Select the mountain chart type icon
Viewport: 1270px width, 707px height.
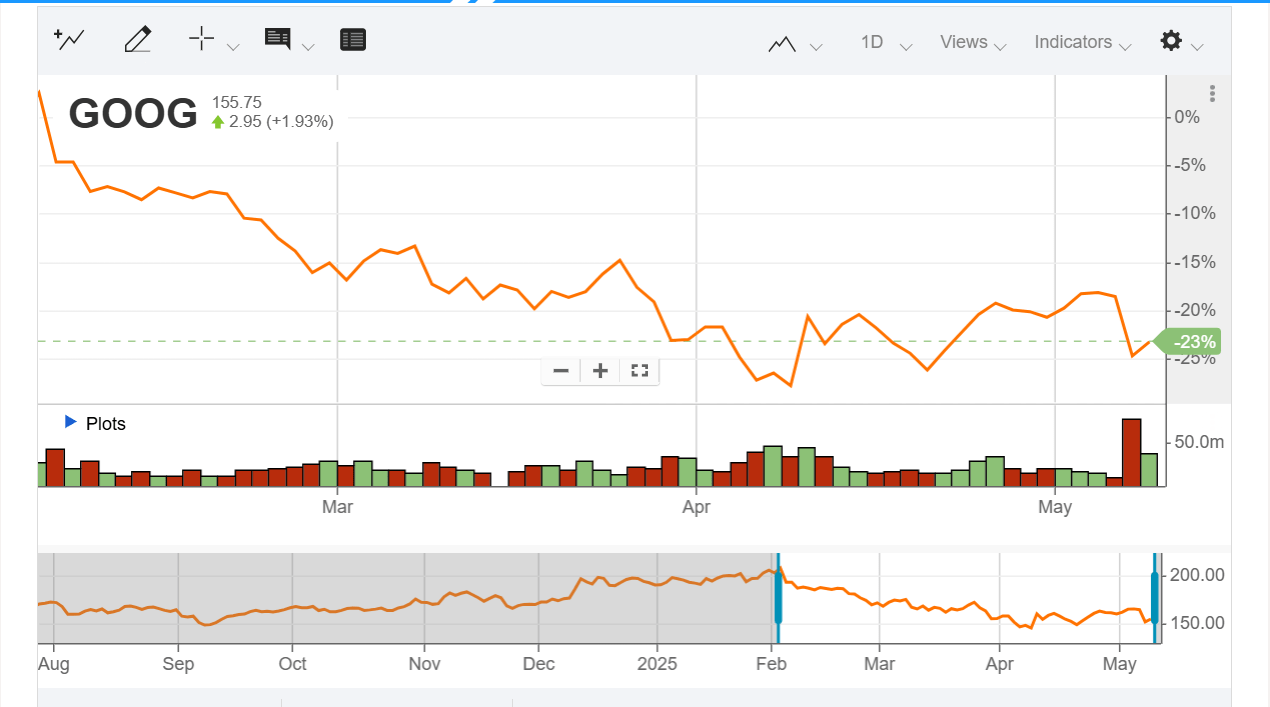[783, 43]
